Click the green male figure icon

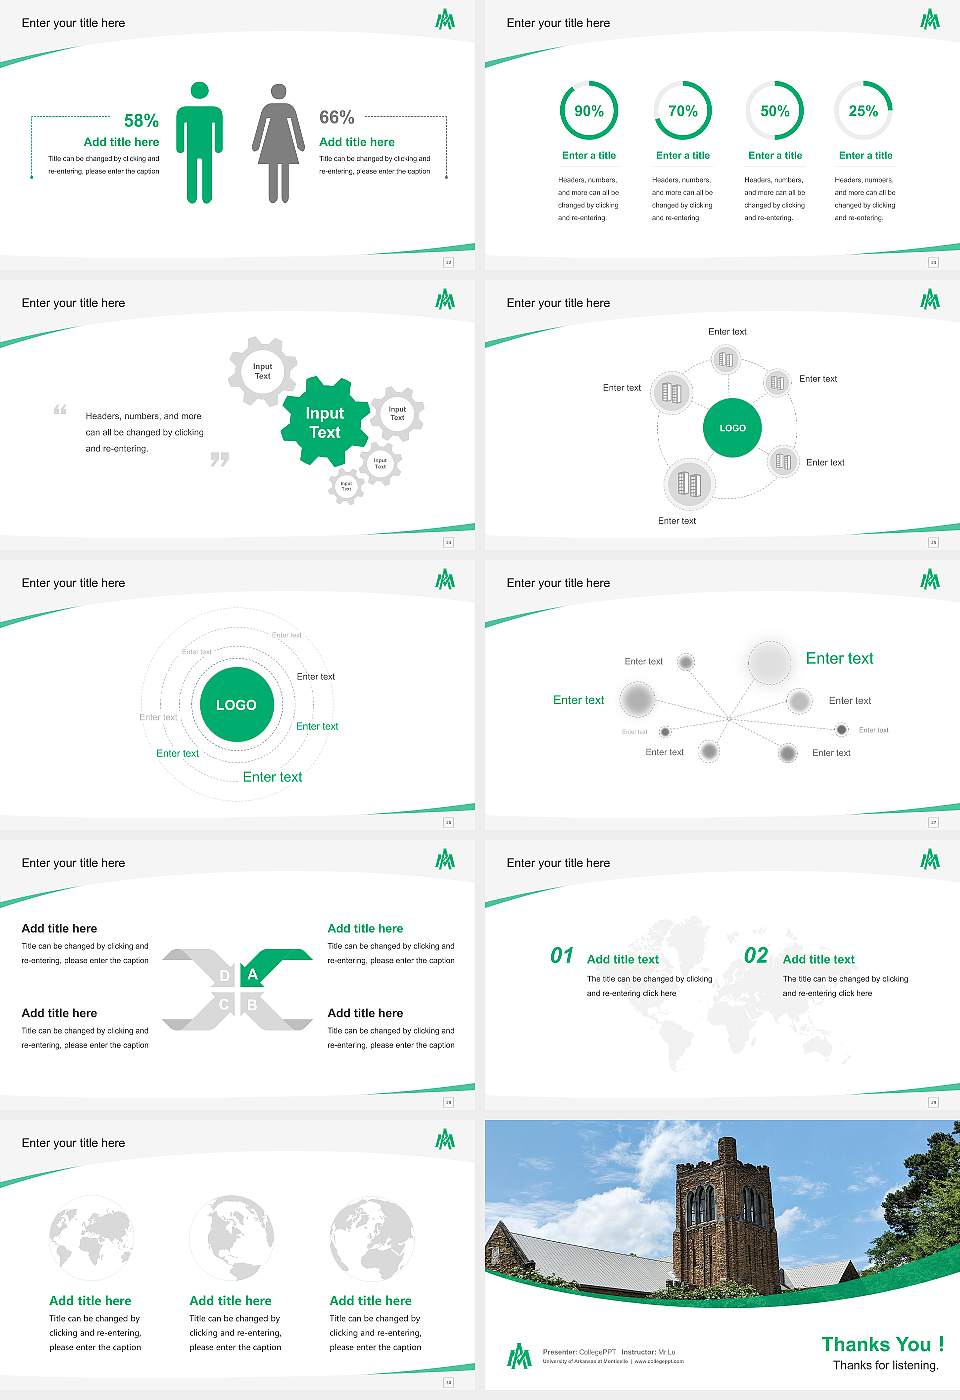[199, 143]
